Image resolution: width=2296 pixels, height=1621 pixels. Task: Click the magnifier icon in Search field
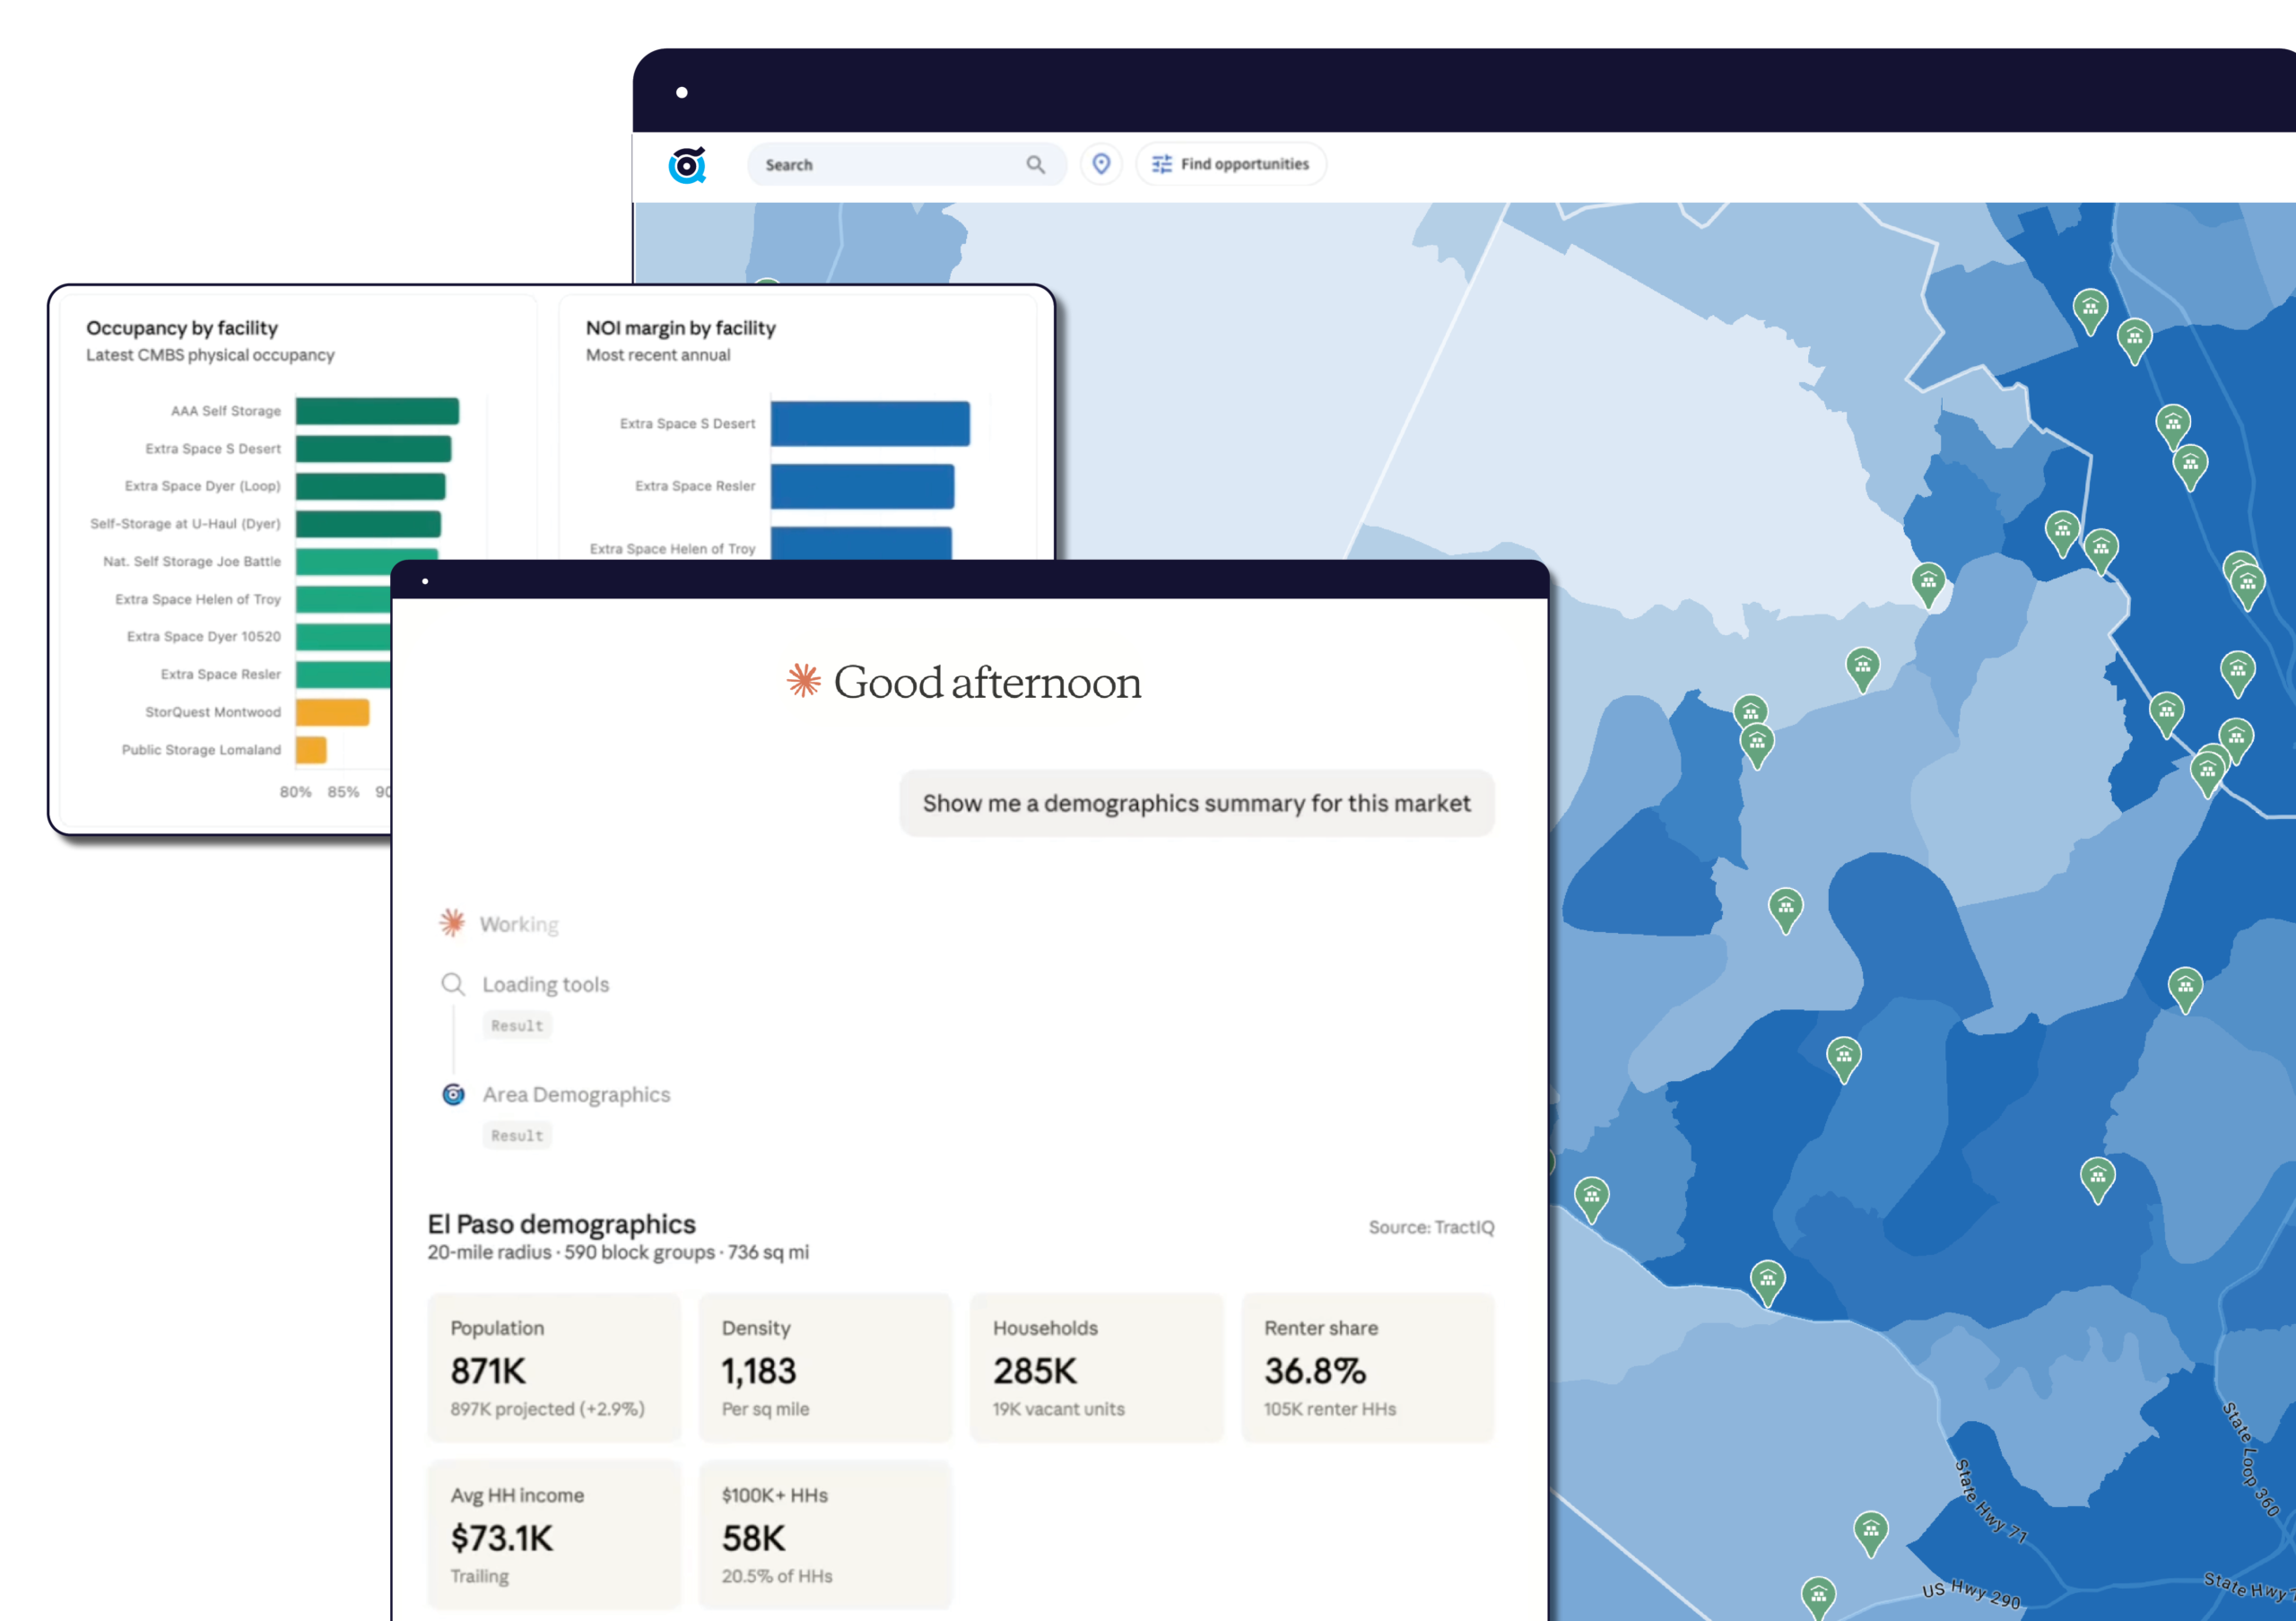tap(1035, 165)
